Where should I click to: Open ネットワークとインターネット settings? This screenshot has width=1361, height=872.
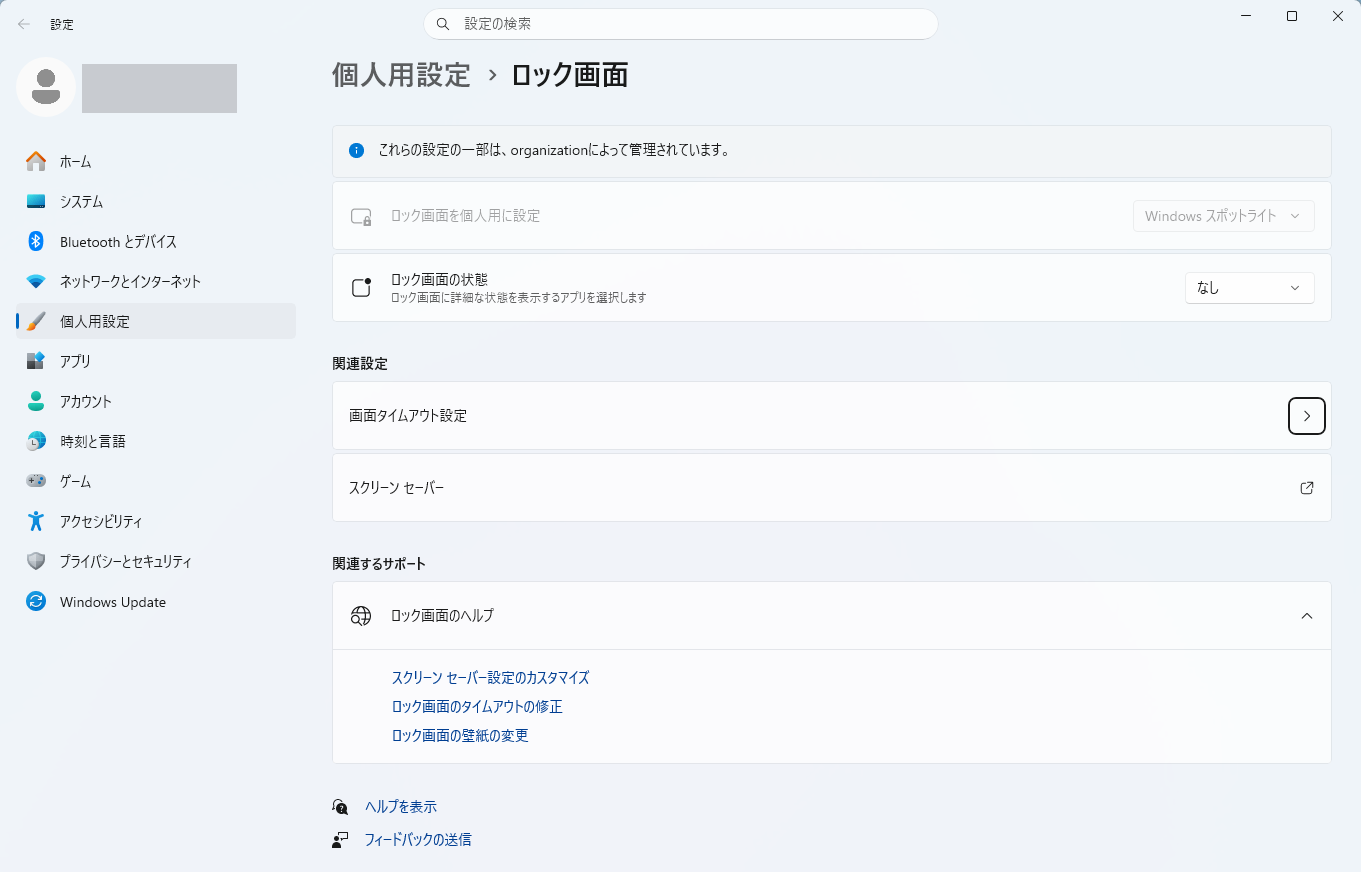[156, 281]
